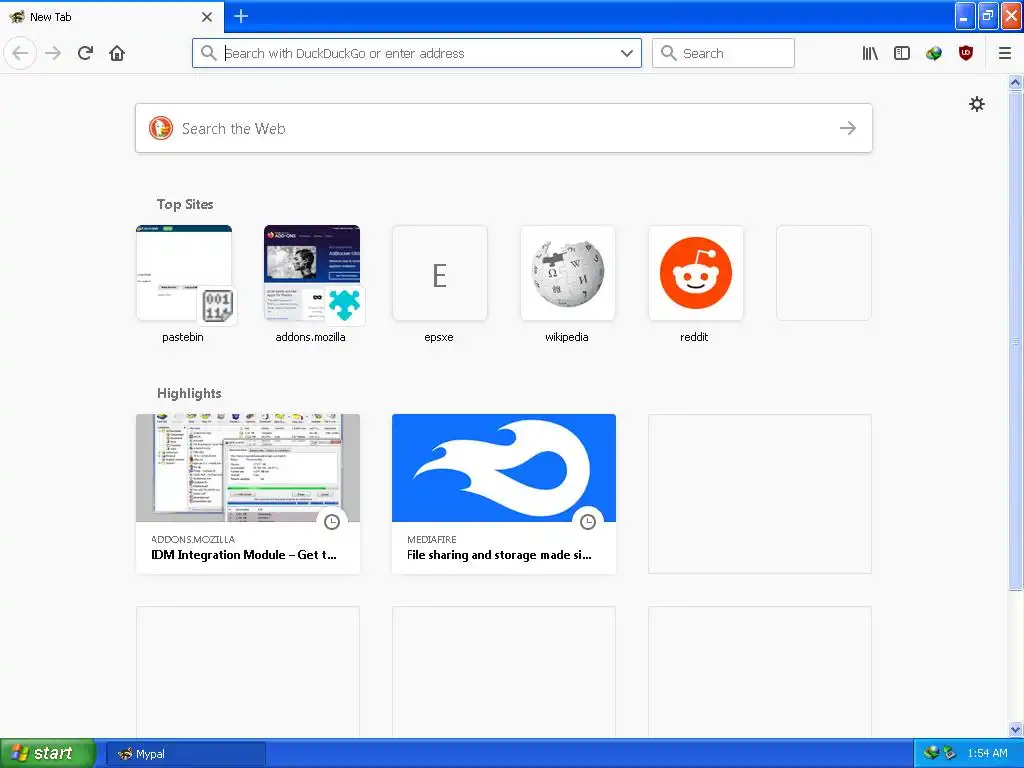
Task: Click the pastebin label text
Action: click(183, 337)
